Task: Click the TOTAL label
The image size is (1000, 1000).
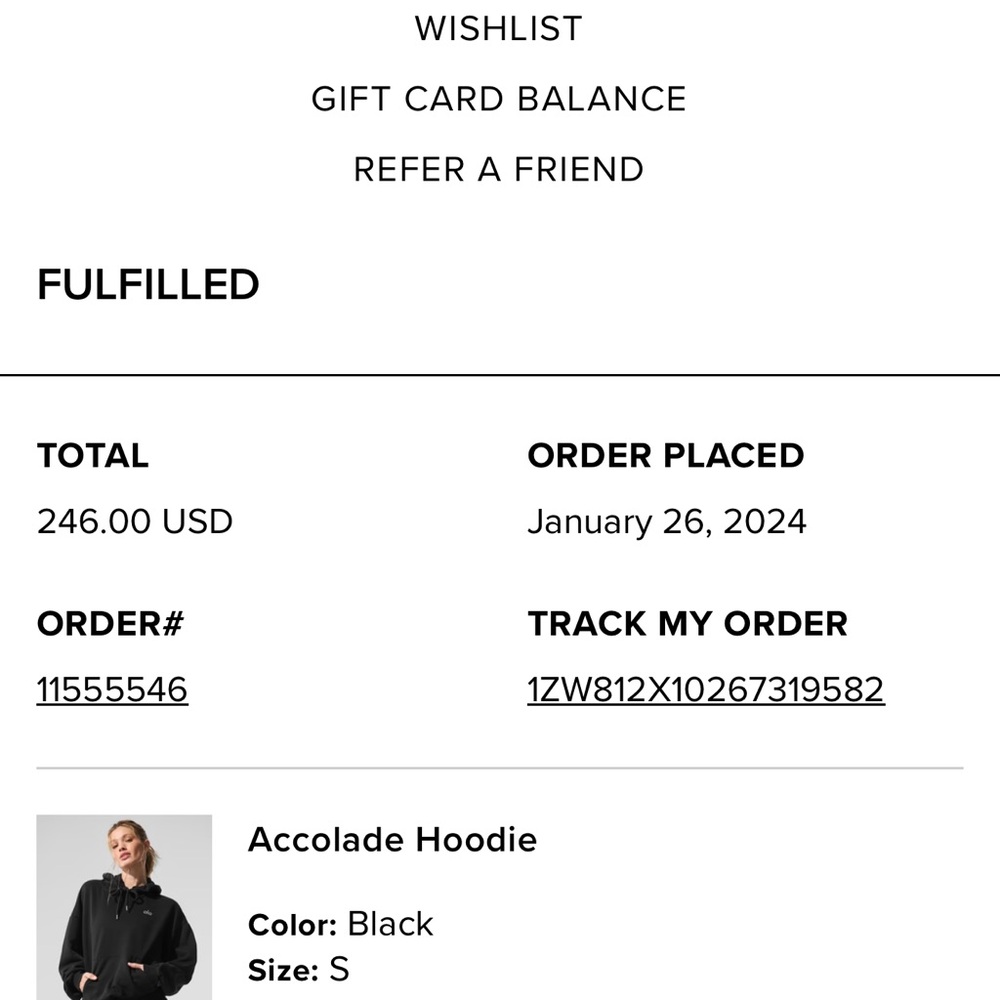Action: point(93,456)
